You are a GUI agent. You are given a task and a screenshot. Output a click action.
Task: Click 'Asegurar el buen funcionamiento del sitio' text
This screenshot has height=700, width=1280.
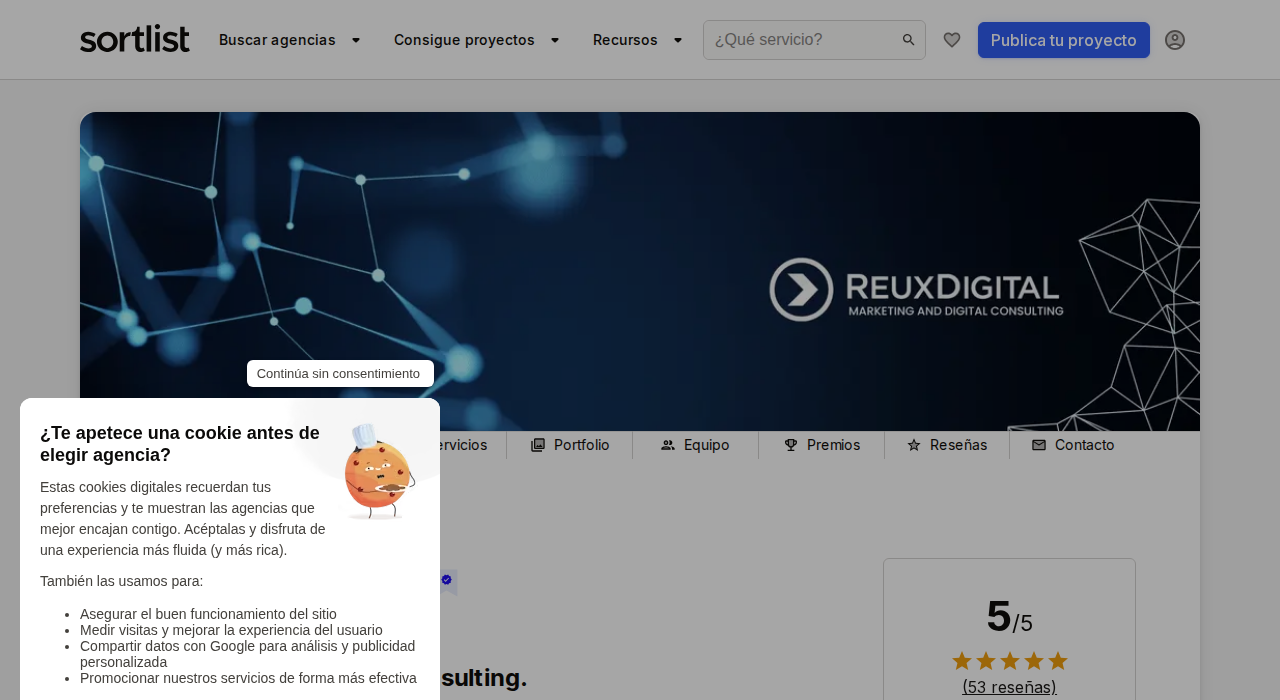point(208,614)
